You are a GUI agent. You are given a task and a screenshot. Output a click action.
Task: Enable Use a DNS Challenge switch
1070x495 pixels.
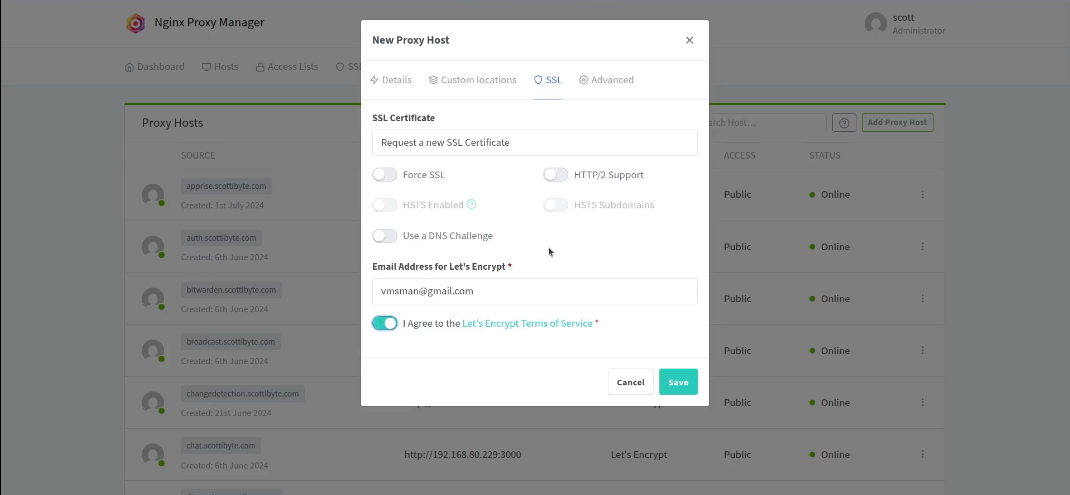pyautogui.click(x=385, y=236)
